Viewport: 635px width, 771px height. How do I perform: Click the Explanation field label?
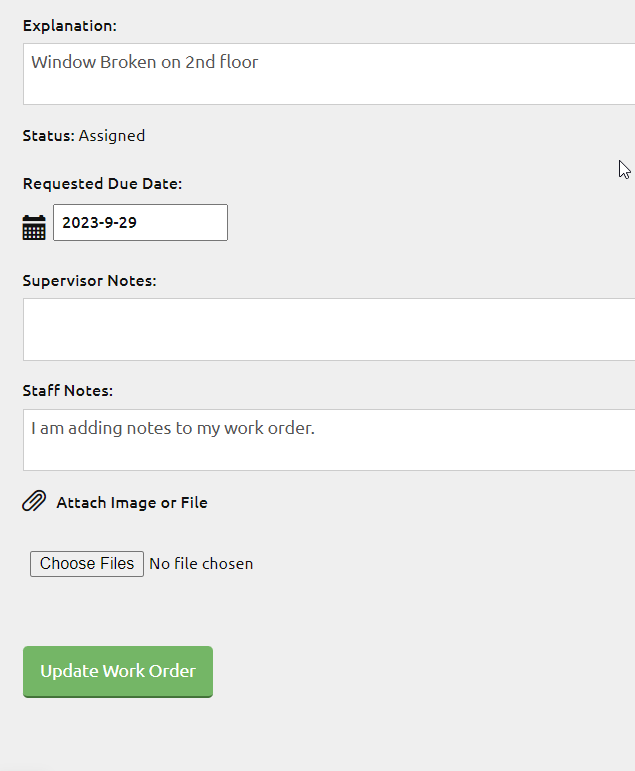70,25
